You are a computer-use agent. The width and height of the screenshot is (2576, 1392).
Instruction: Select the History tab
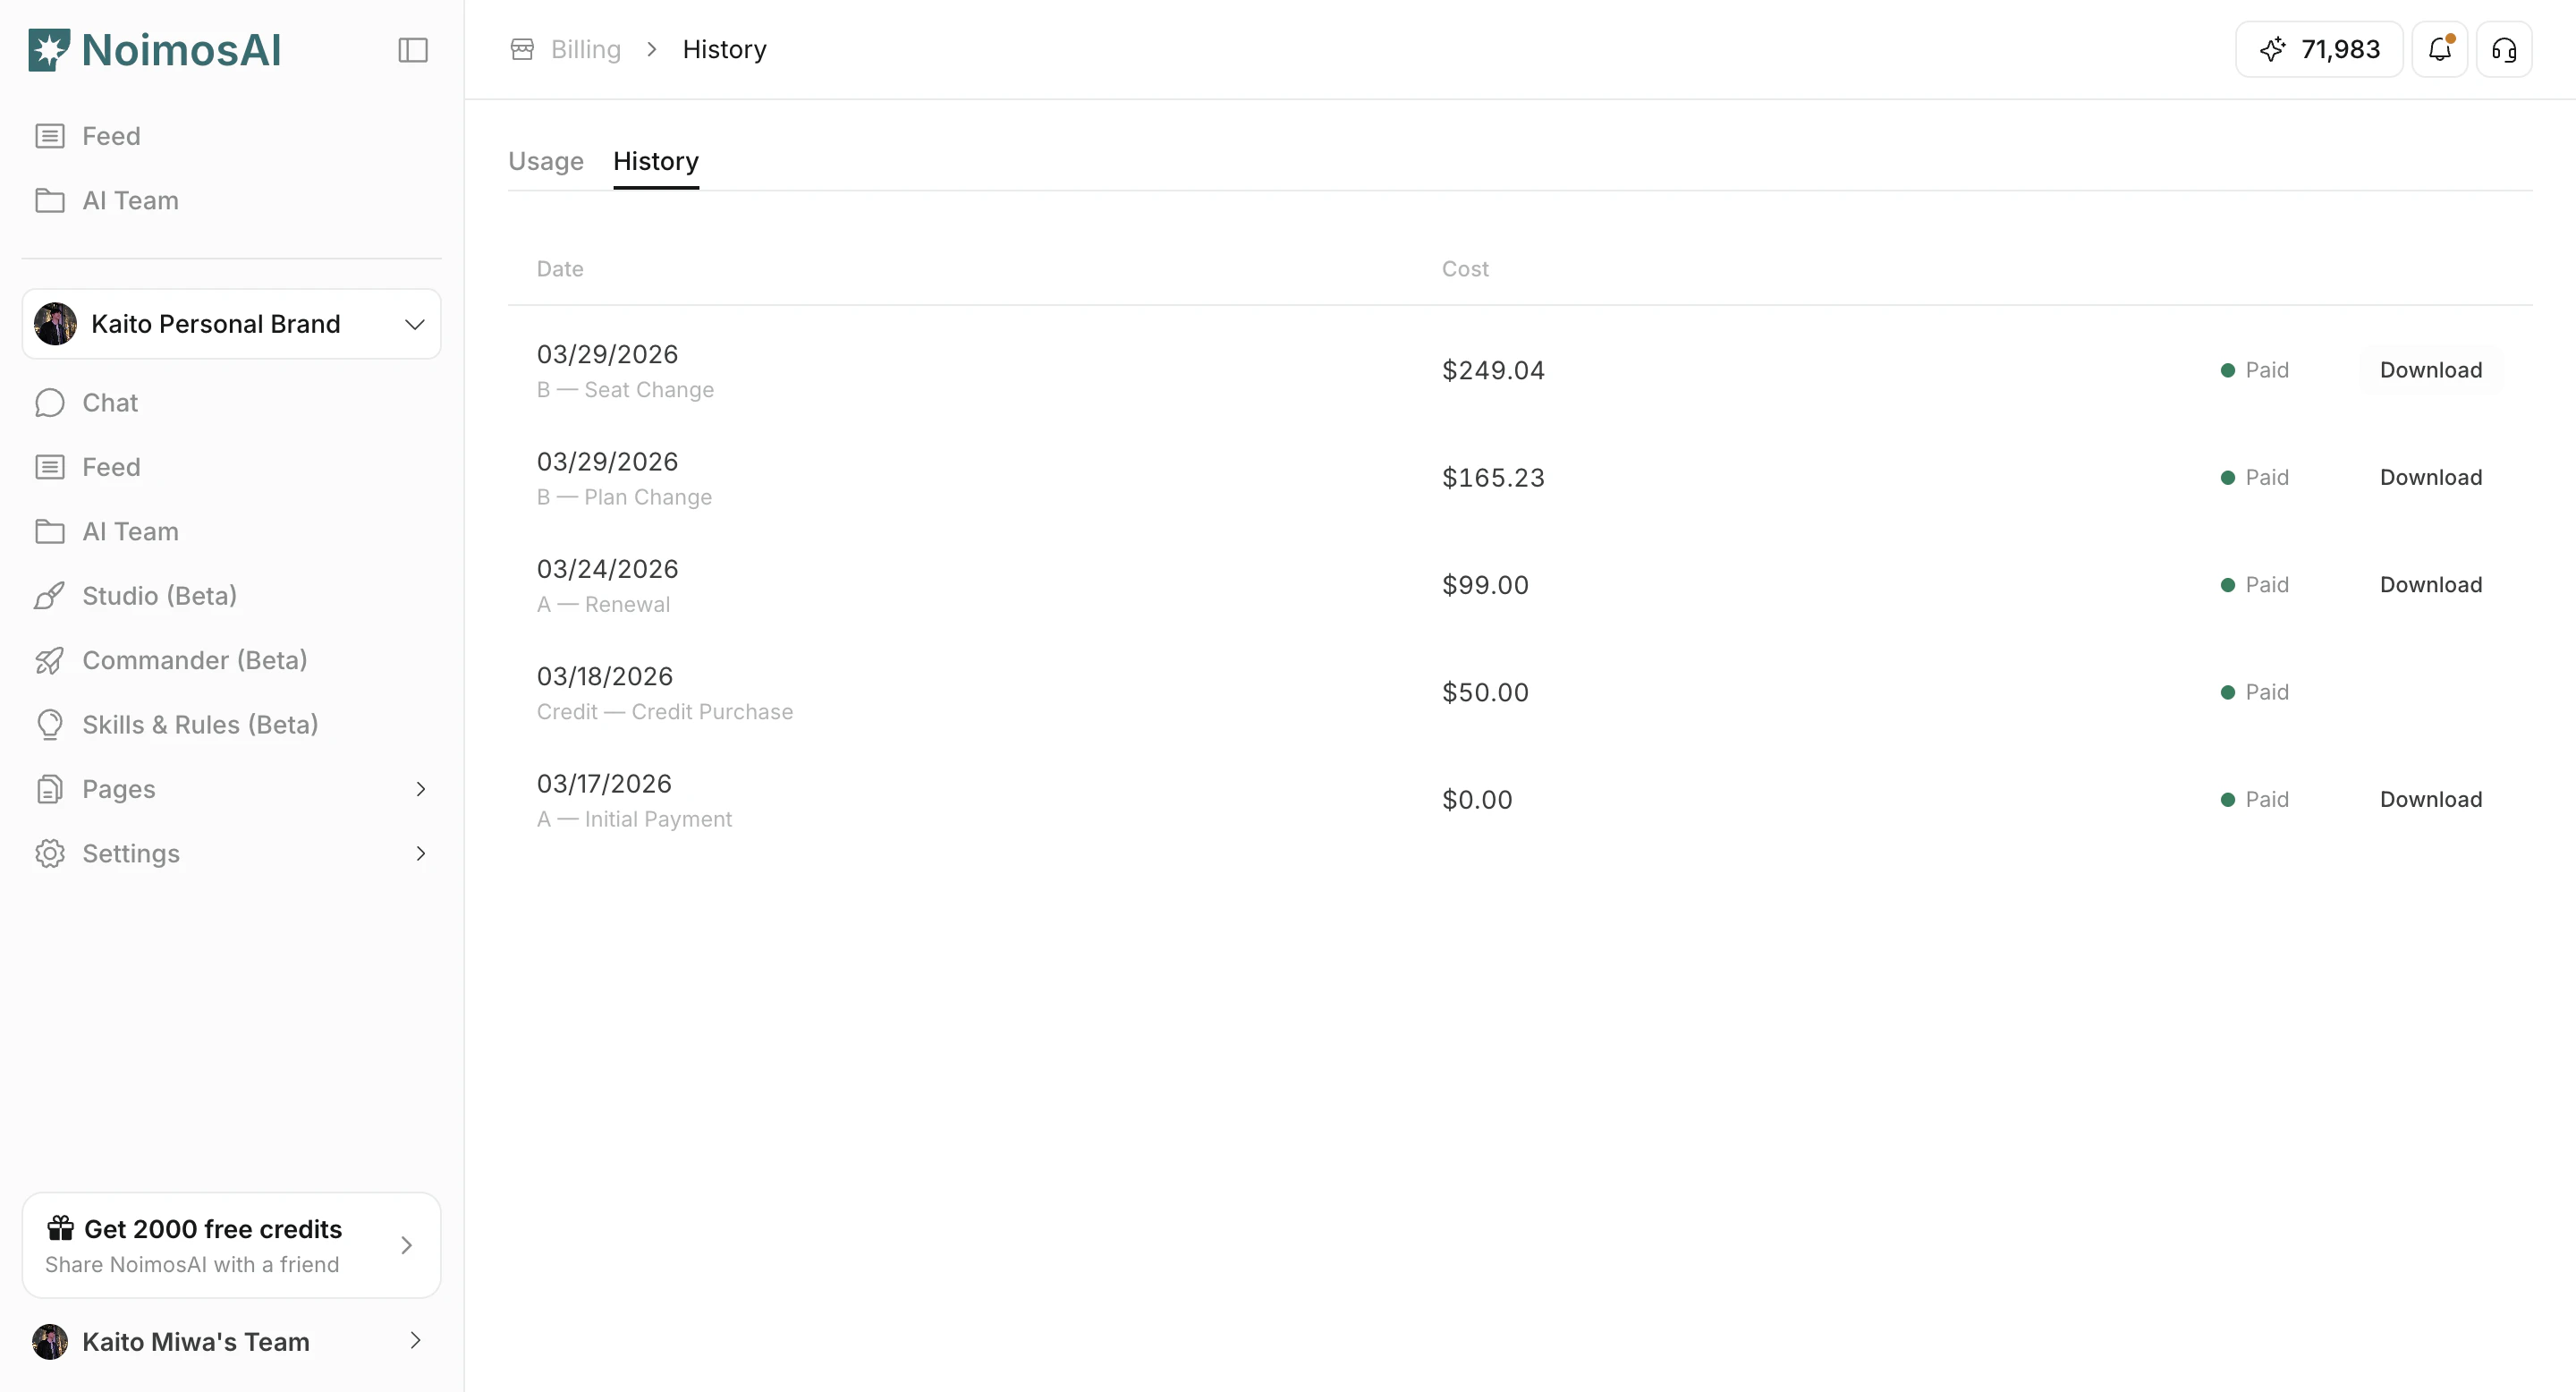(656, 161)
